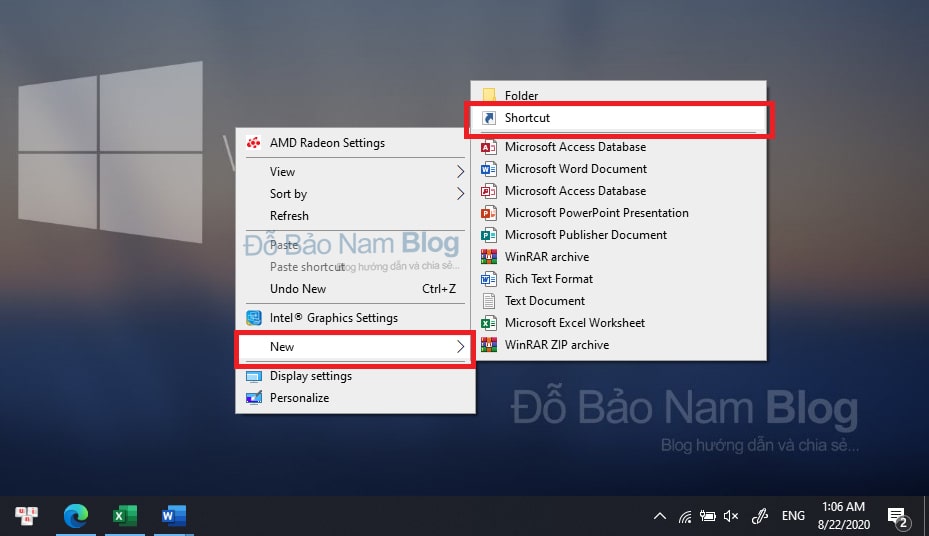Open the Windows Ink Workspace pen icon
929x536 pixels.
click(760, 516)
